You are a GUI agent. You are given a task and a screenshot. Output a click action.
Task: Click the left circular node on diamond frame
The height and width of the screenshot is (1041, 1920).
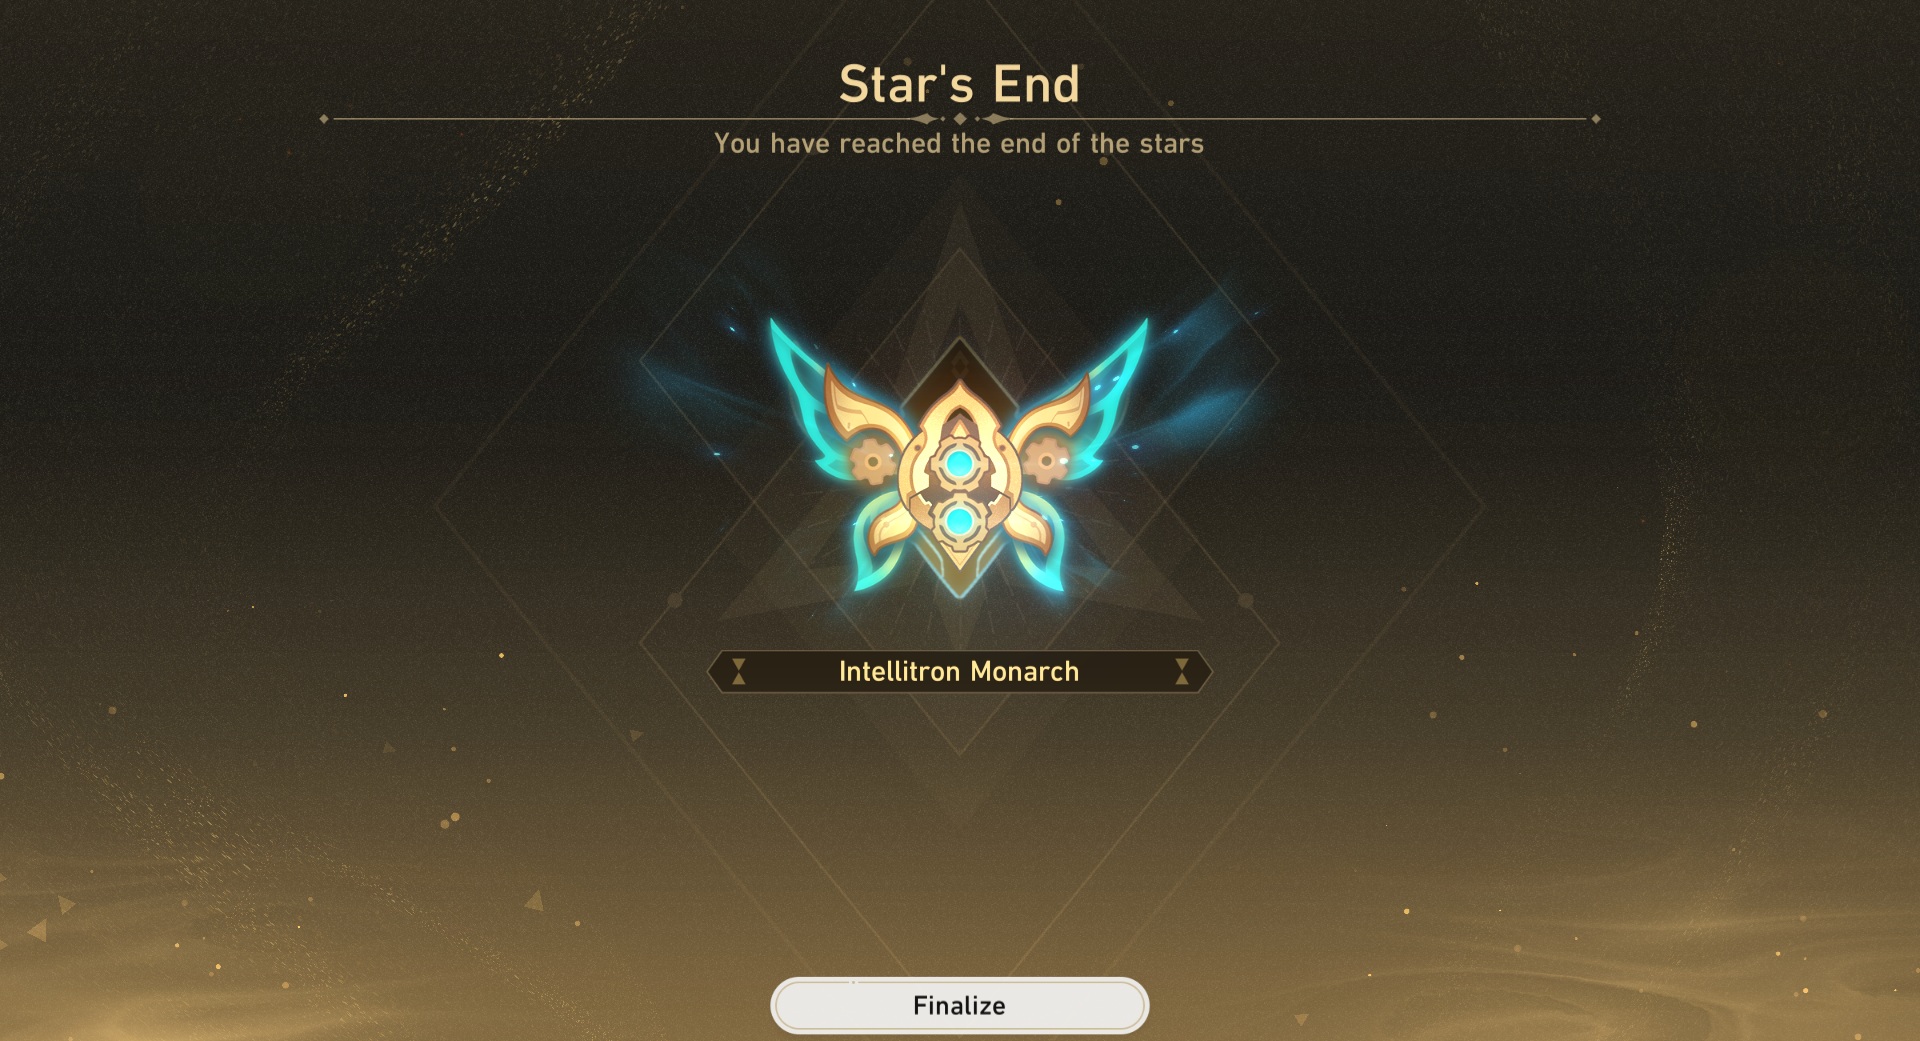click(675, 600)
